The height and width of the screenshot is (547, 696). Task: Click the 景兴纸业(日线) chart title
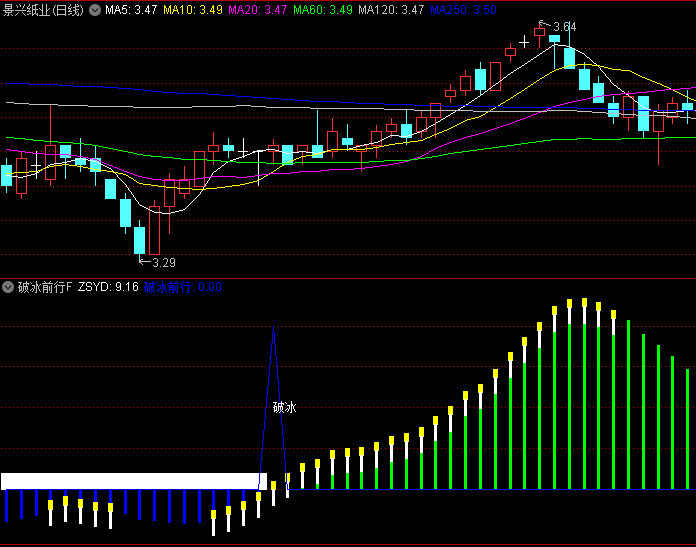pos(43,10)
